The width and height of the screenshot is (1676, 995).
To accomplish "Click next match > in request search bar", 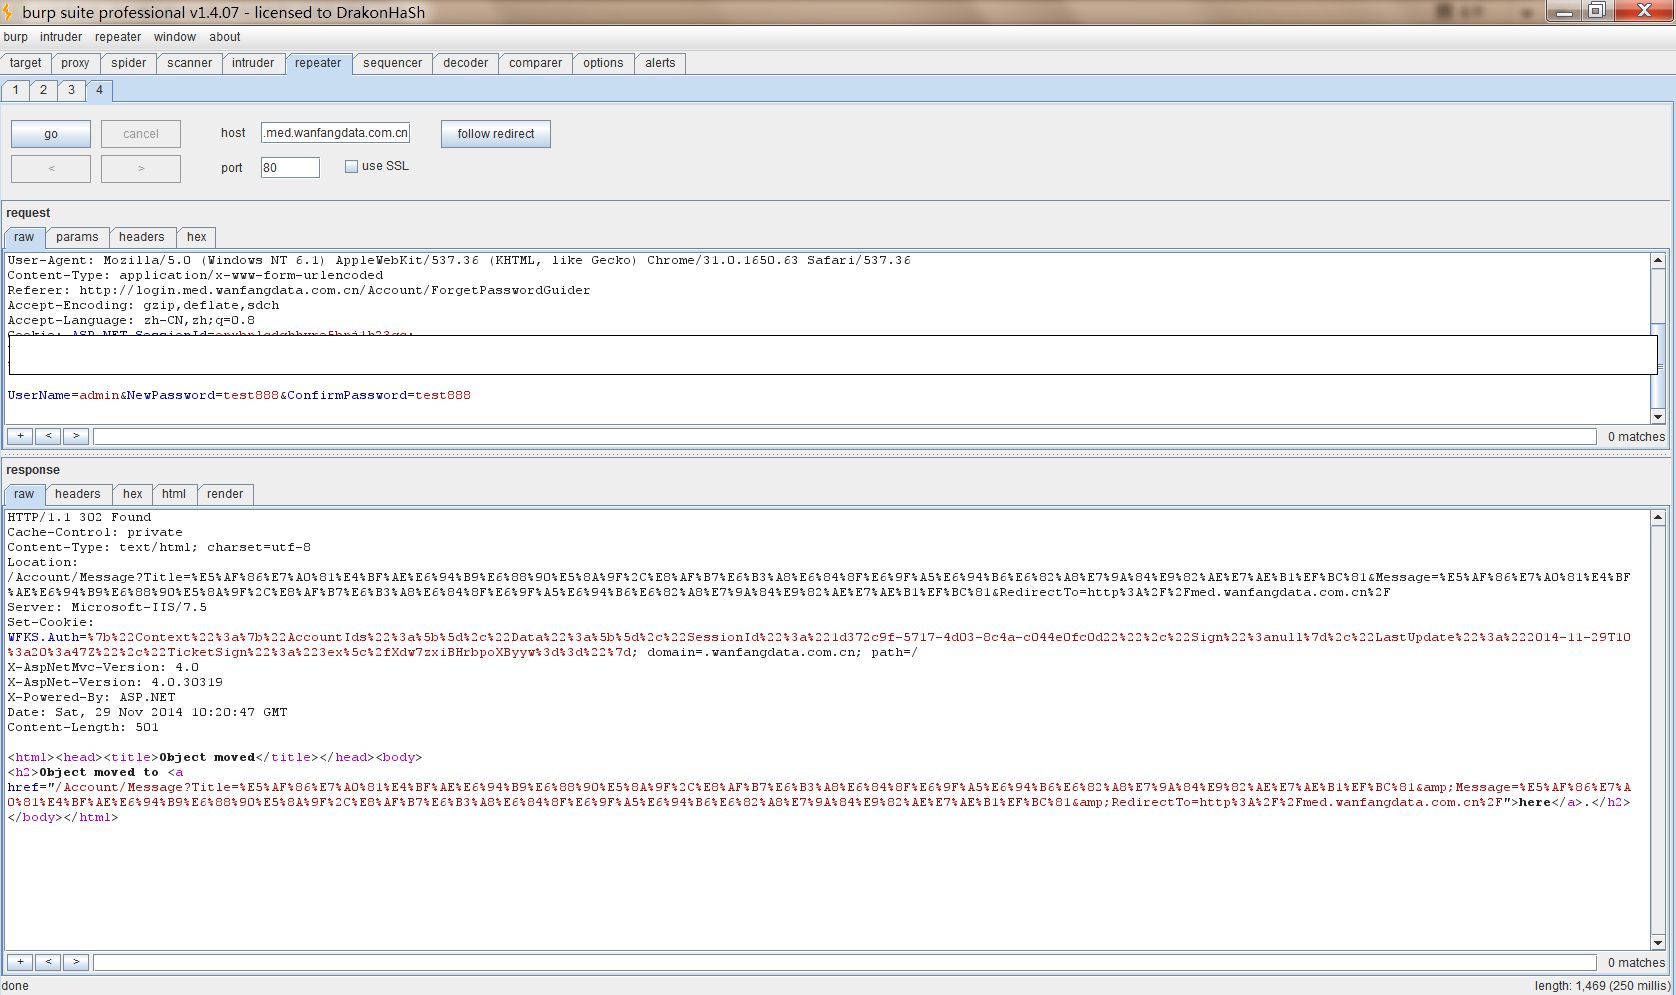I will pyautogui.click(x=76, y=436).
